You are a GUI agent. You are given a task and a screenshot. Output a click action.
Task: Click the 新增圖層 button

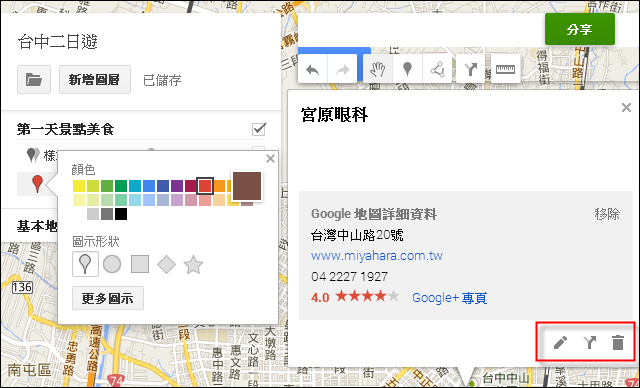pyautogui.click(x=95, y=80)
